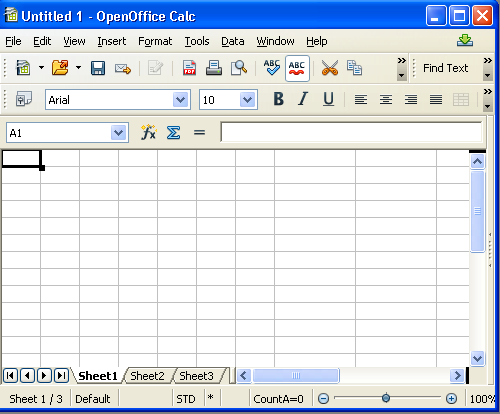500x414 pixels.
Task: Click the Cut scissors icon
Action: (330, 68)
